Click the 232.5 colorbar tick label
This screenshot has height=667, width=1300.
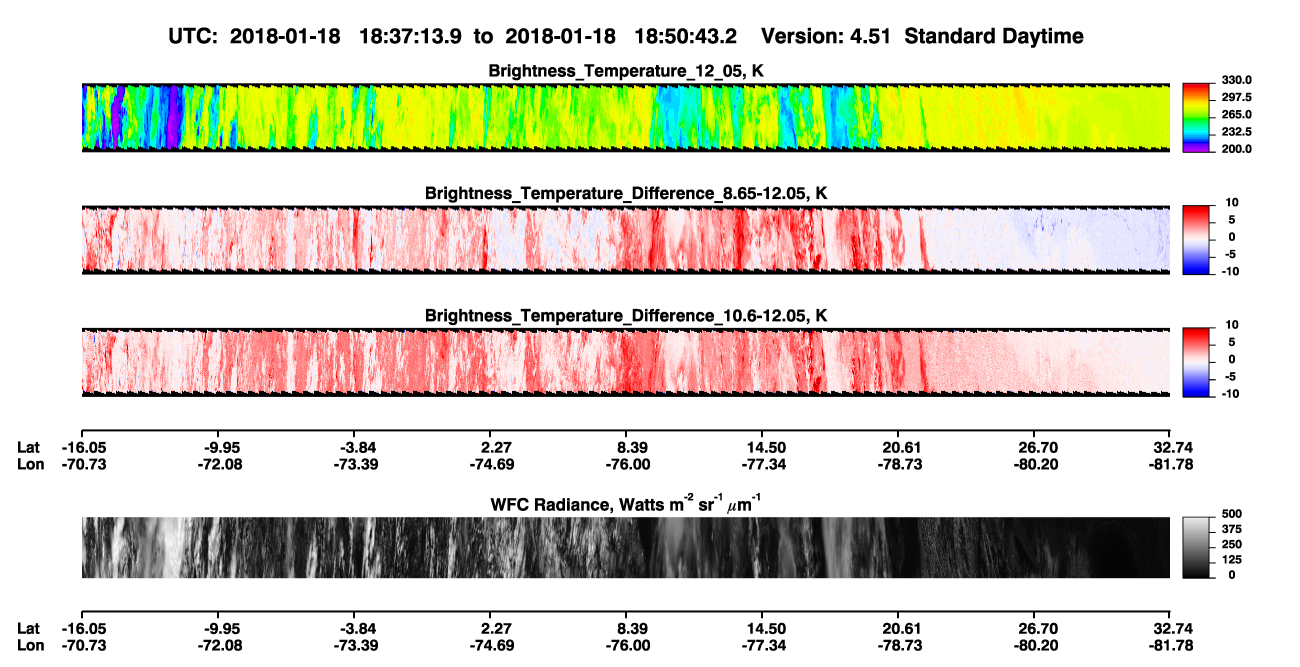pyautogui.click(x=1236, y=132)
